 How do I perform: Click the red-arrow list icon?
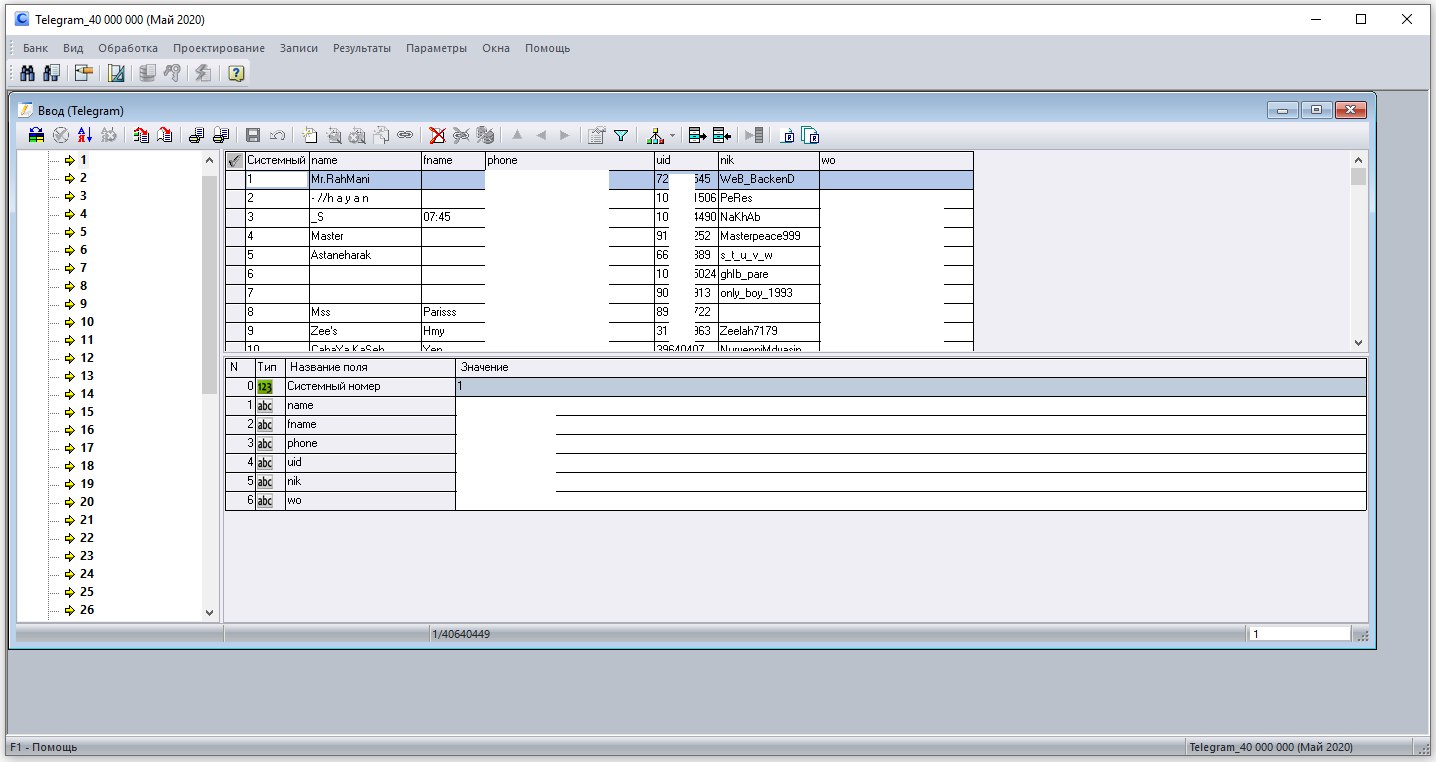[x=141, y=135]
